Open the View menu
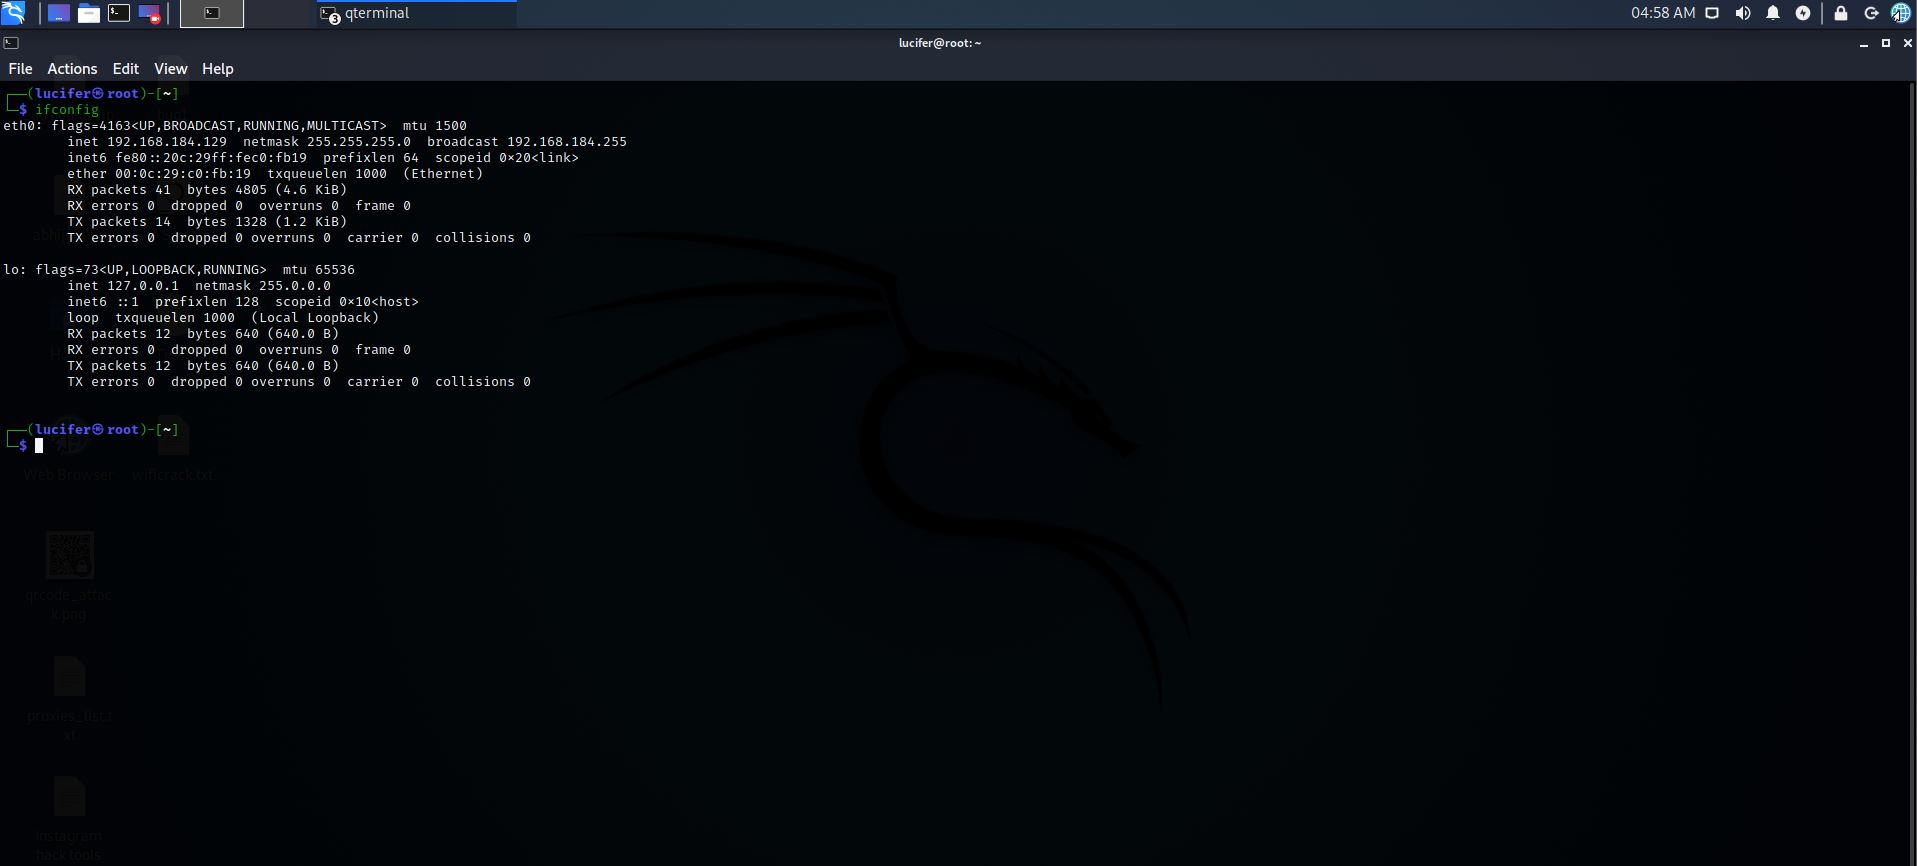1917x866 pixels. coord(170,69)
